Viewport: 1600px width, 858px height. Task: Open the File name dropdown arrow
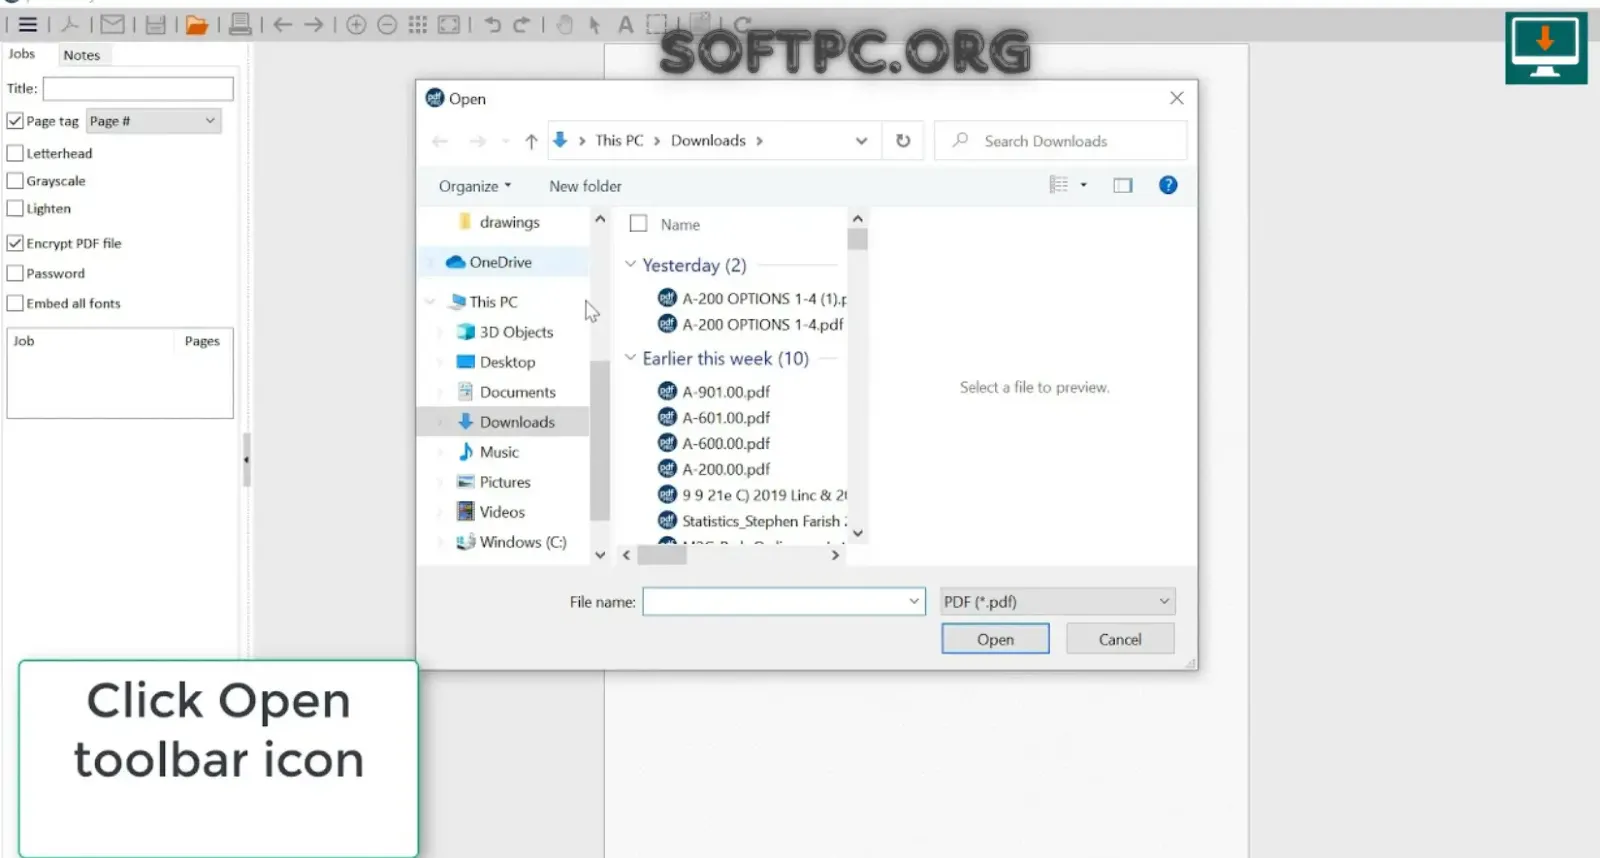tap(914, 601)
